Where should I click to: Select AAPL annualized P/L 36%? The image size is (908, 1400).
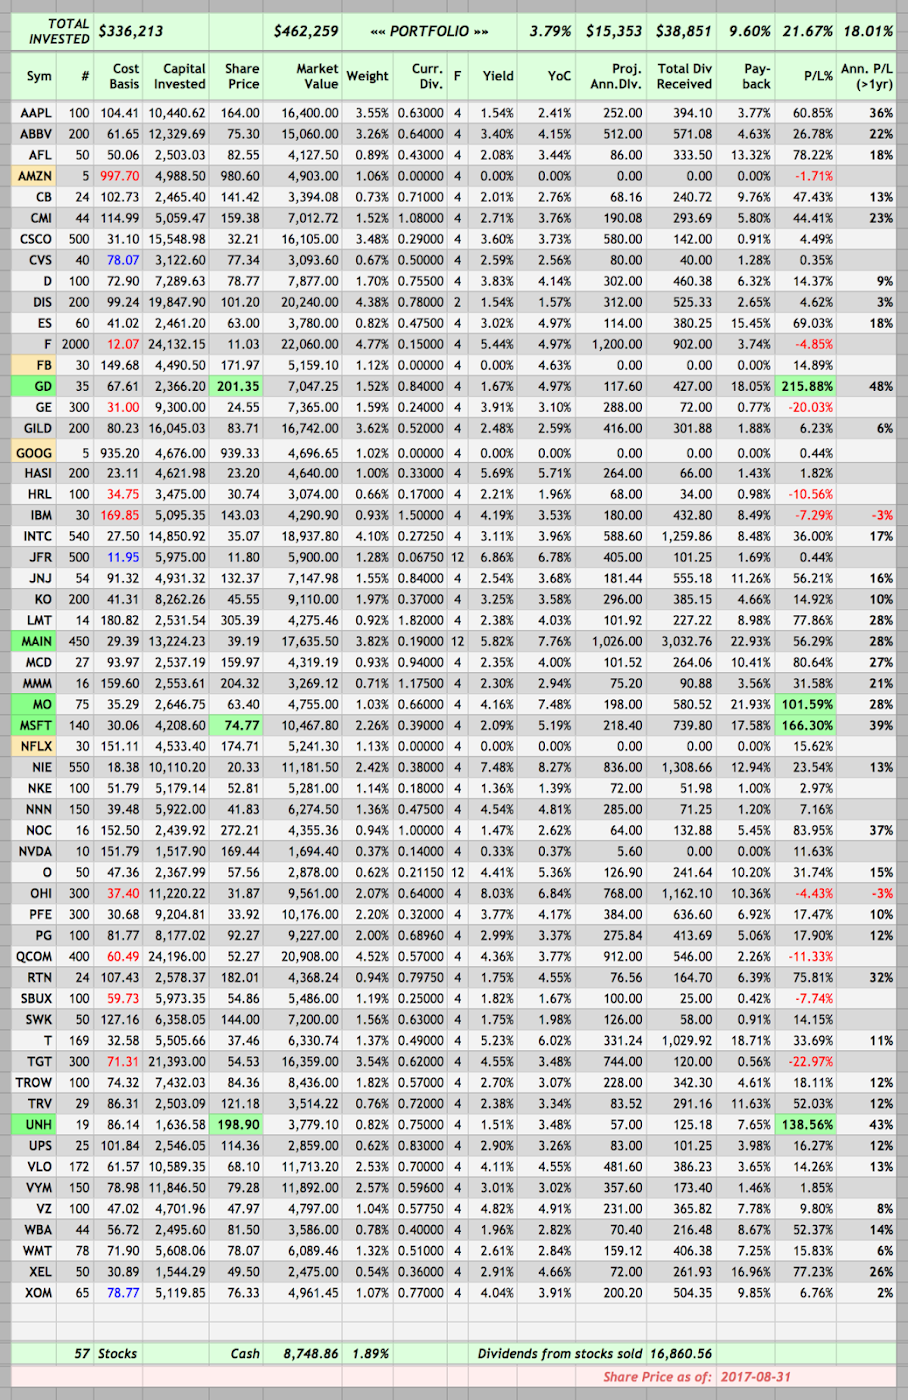881,113
